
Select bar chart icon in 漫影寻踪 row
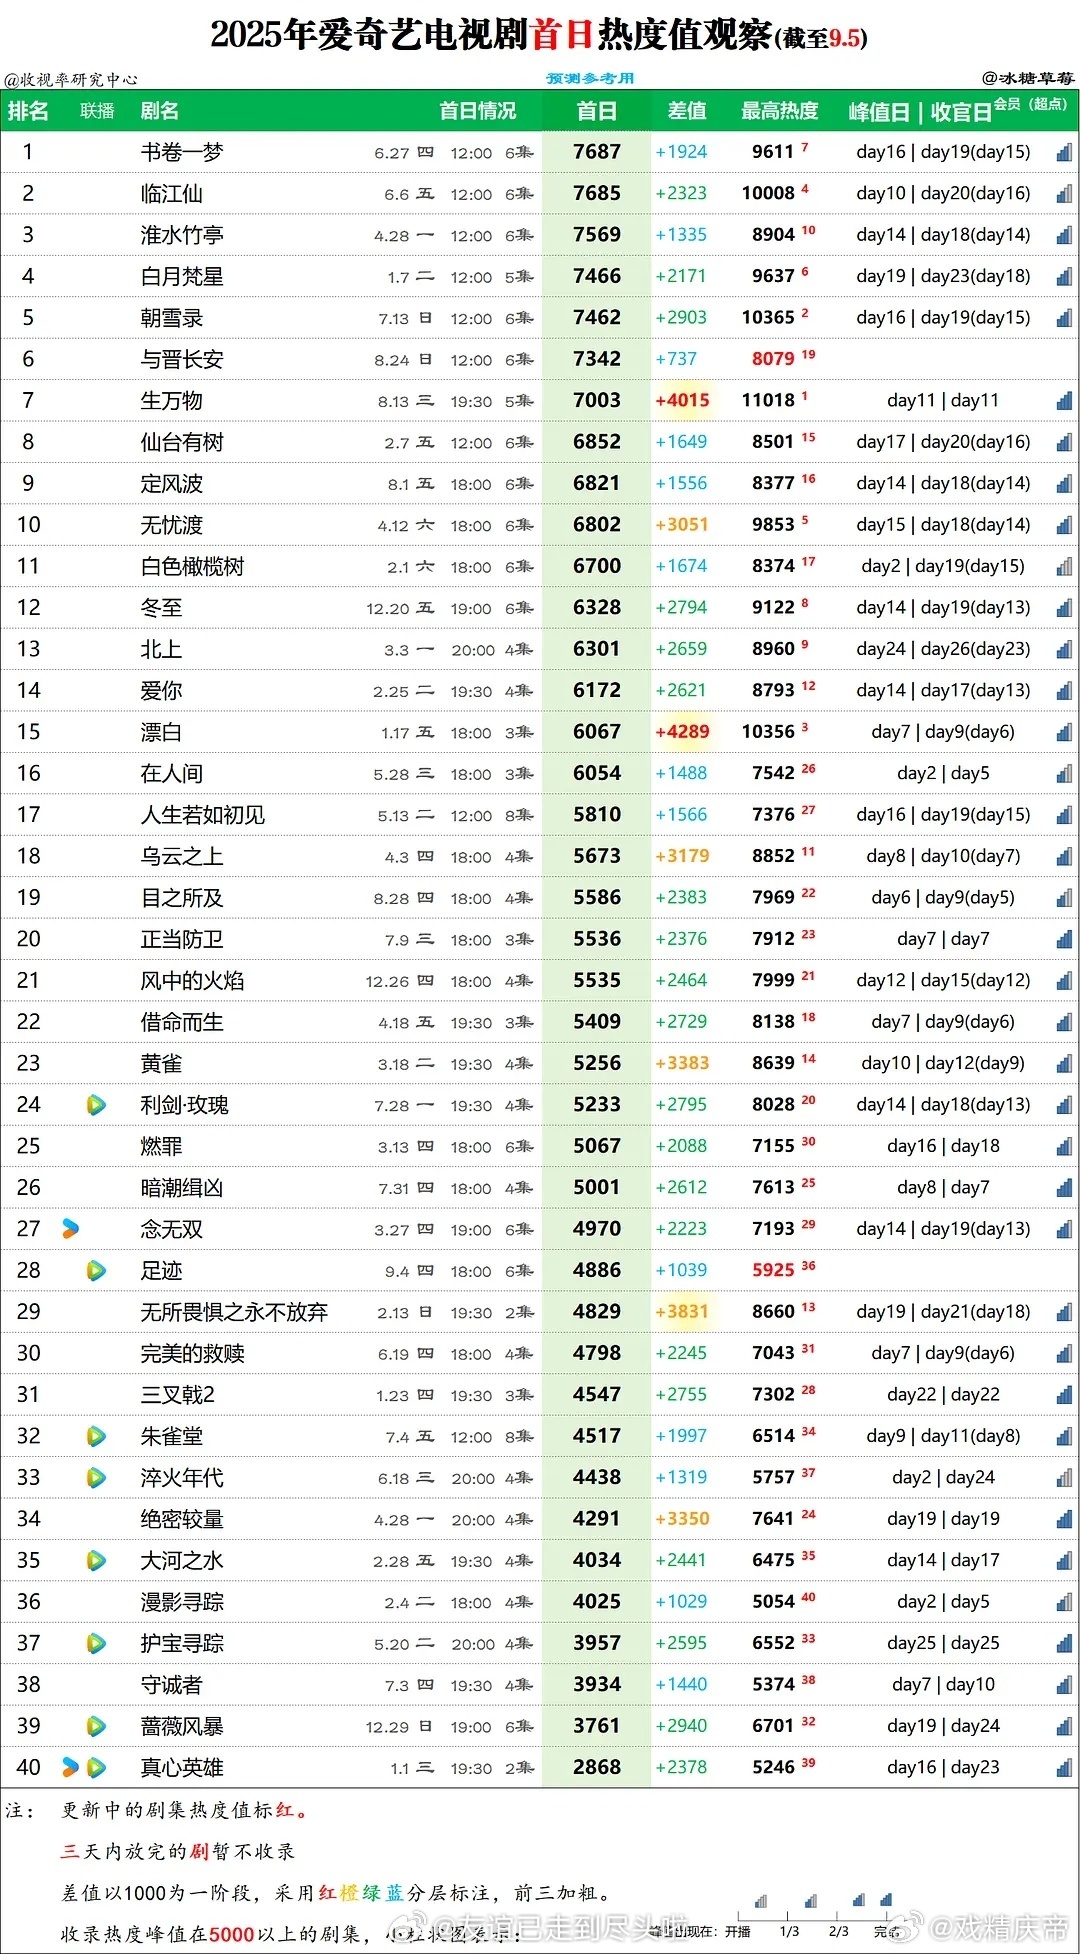(1064, 1602)
